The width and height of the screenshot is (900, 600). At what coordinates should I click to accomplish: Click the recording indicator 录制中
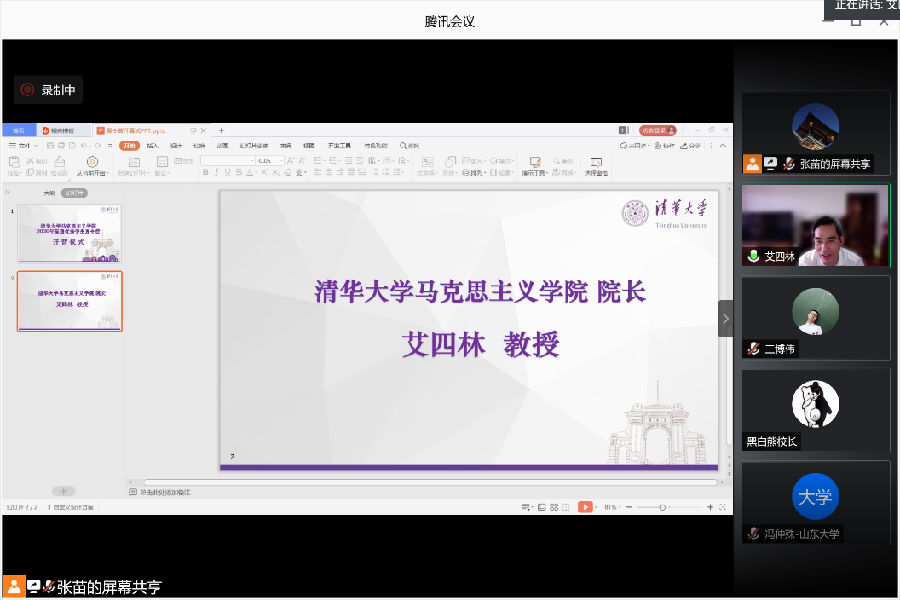[48, 90]
